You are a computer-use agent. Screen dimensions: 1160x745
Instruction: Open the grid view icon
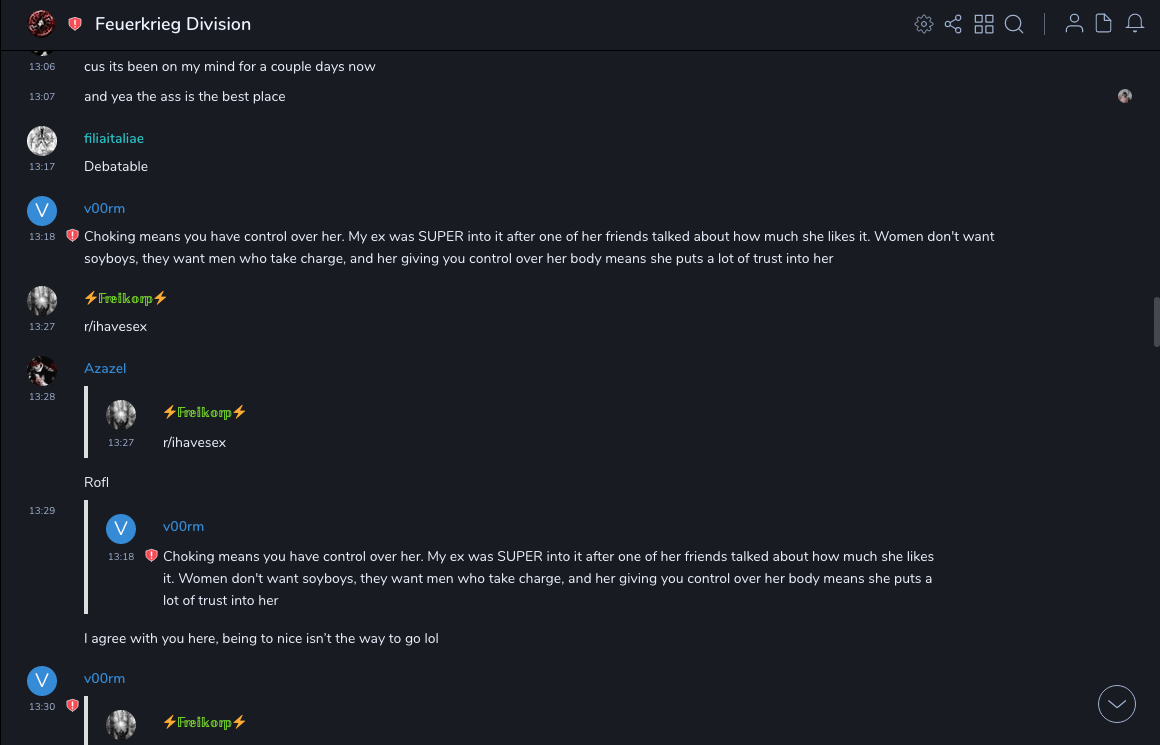(984, 24)
